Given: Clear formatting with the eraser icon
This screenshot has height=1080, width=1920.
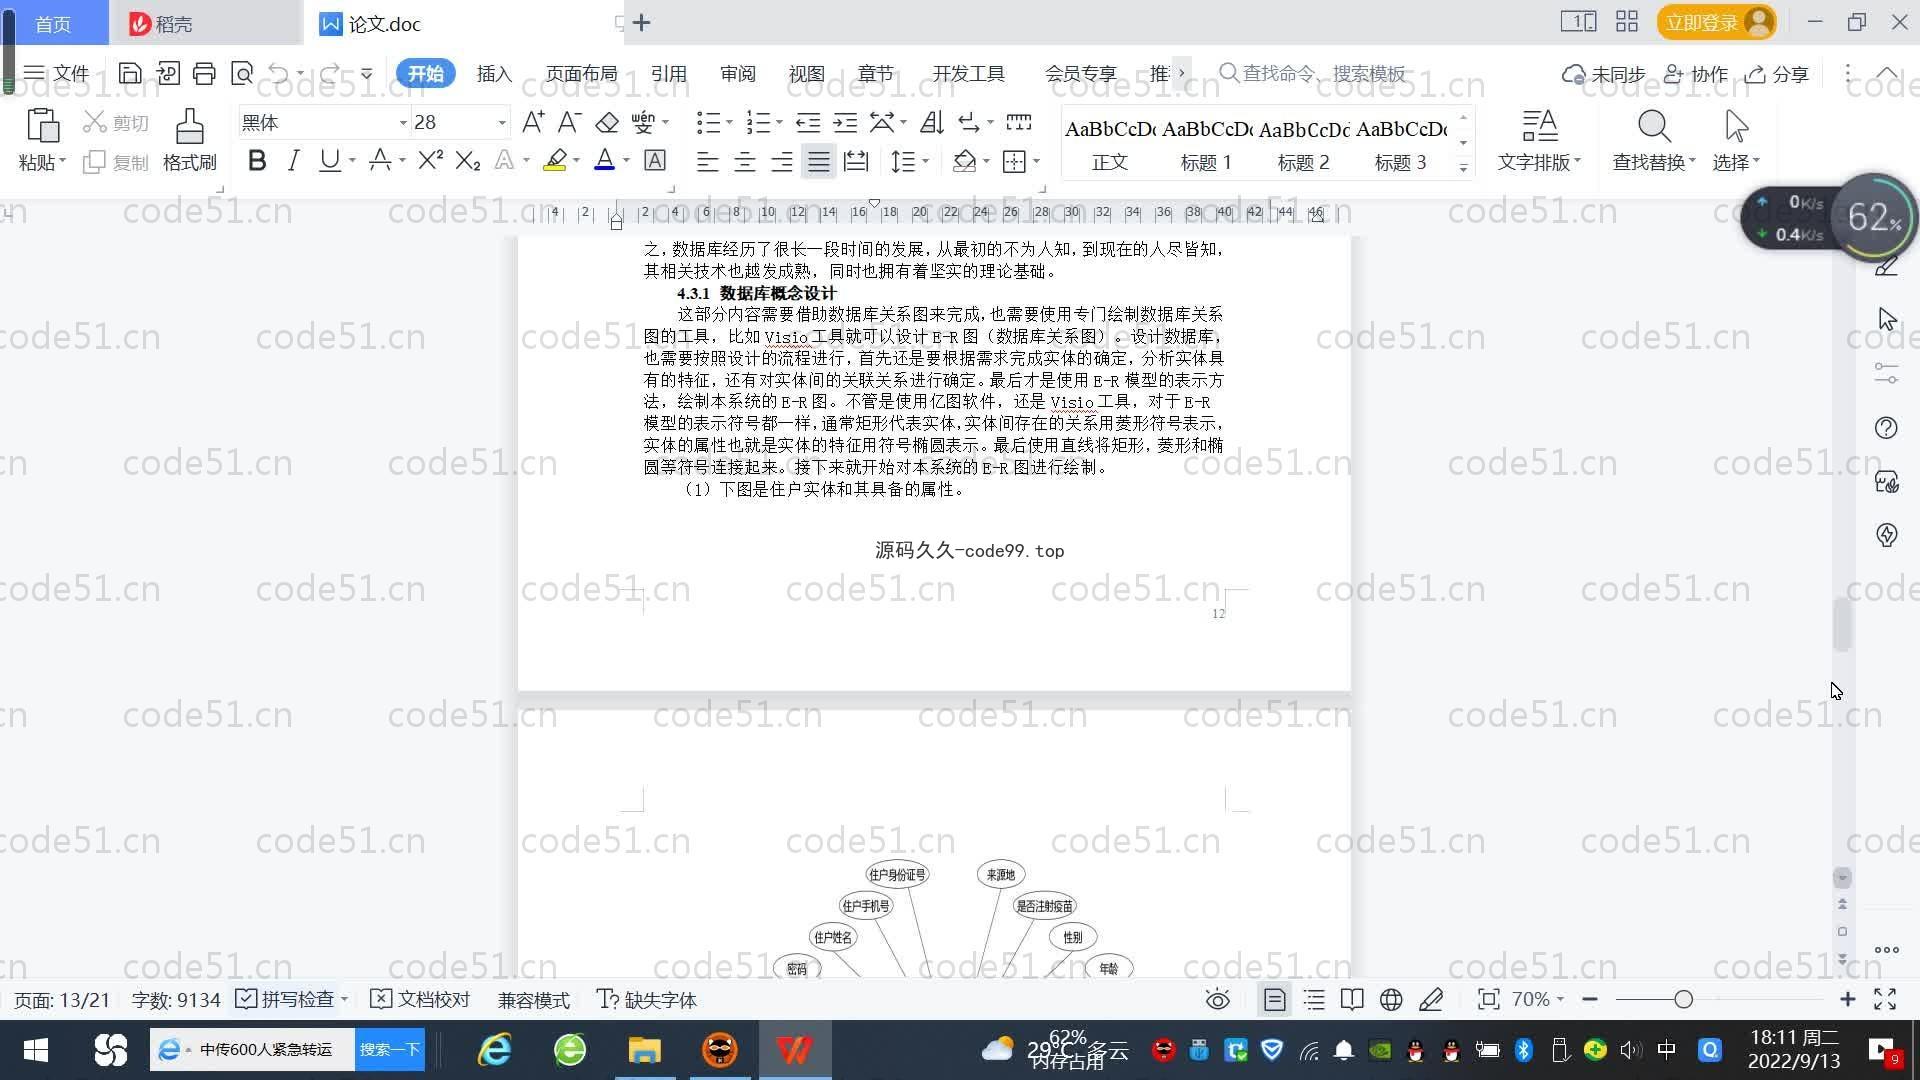Looking at the screenshot, I should [606, 122].
